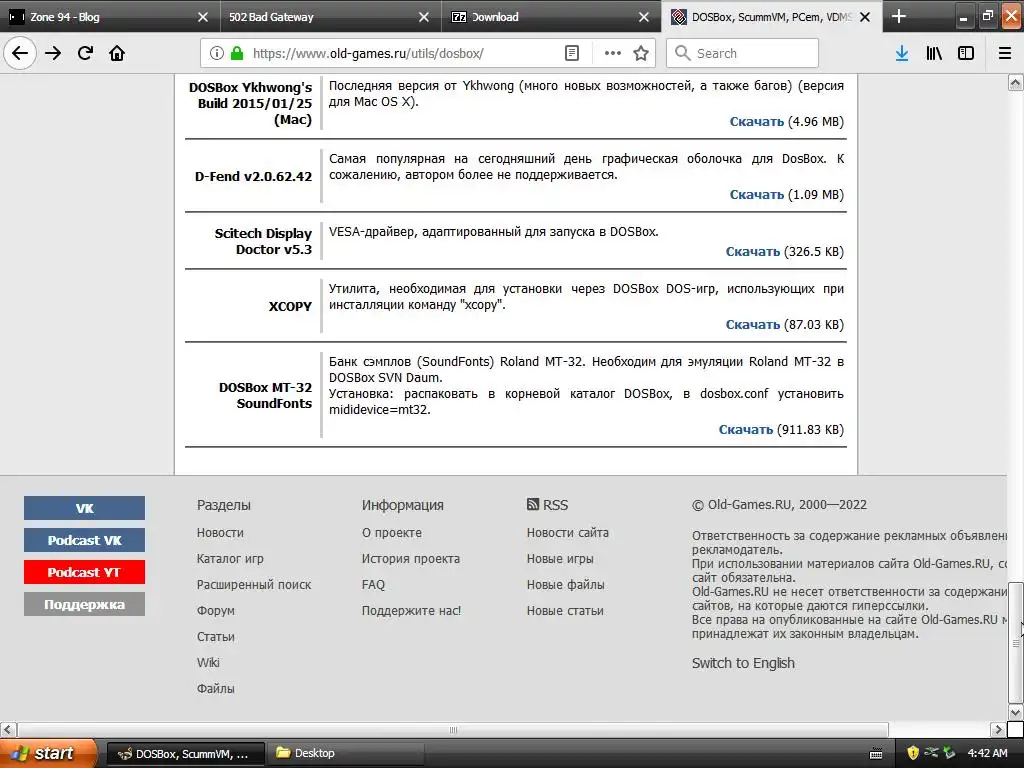
Task: Open the Файлы footer link
Action: point(216,688)
